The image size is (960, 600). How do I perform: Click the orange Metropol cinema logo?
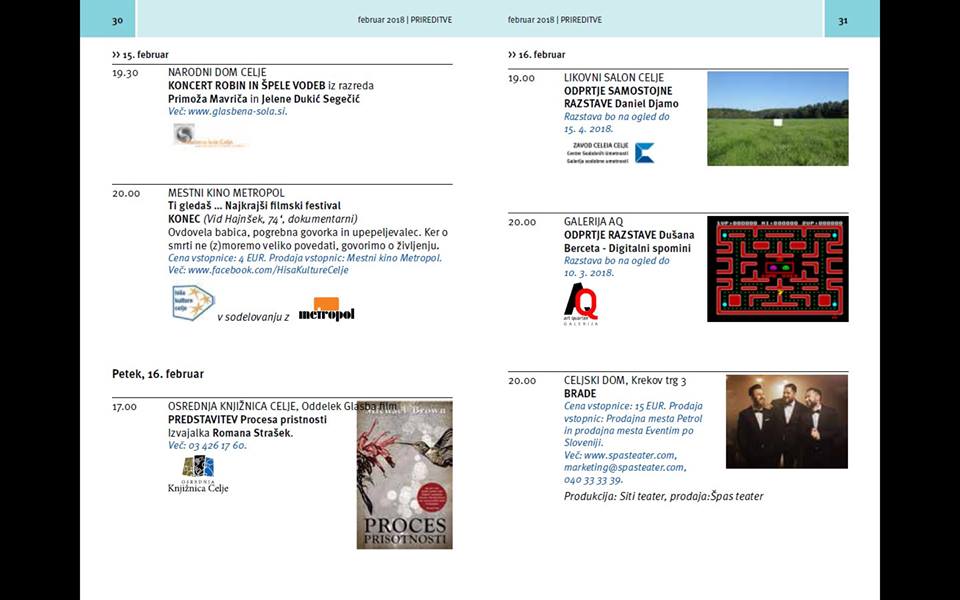(326, 310)
